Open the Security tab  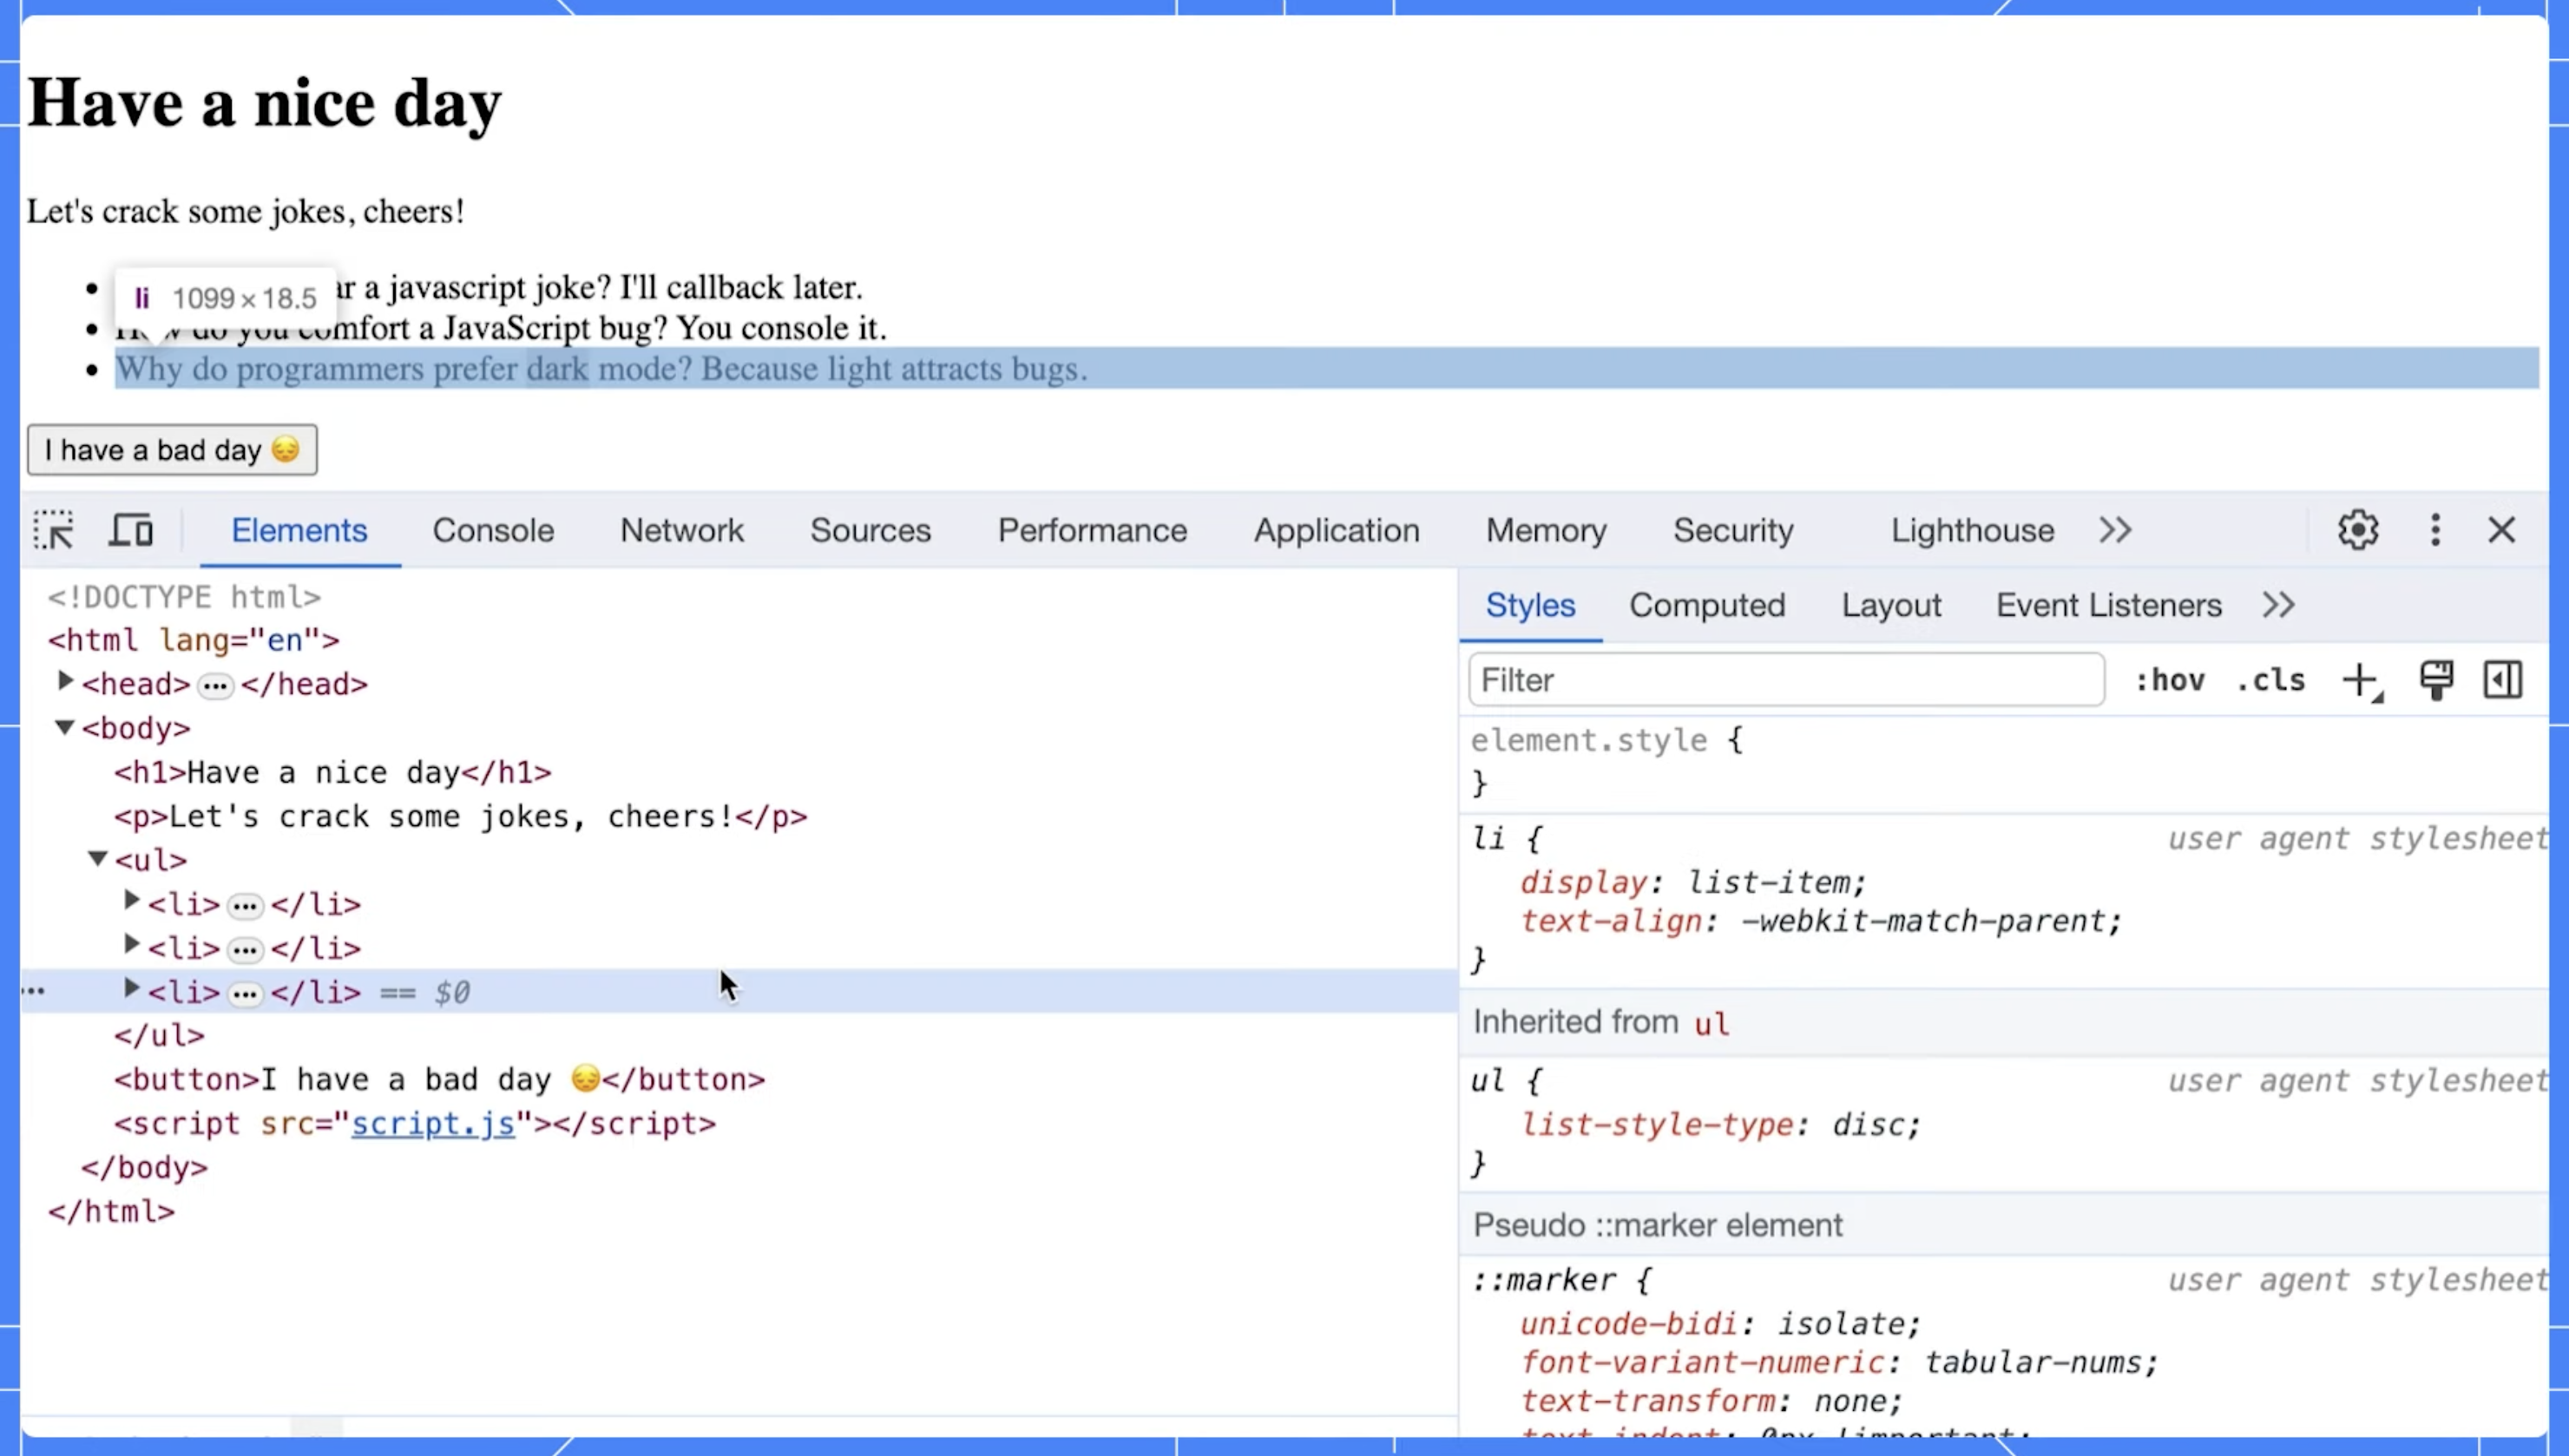[x=1733, y=530]
